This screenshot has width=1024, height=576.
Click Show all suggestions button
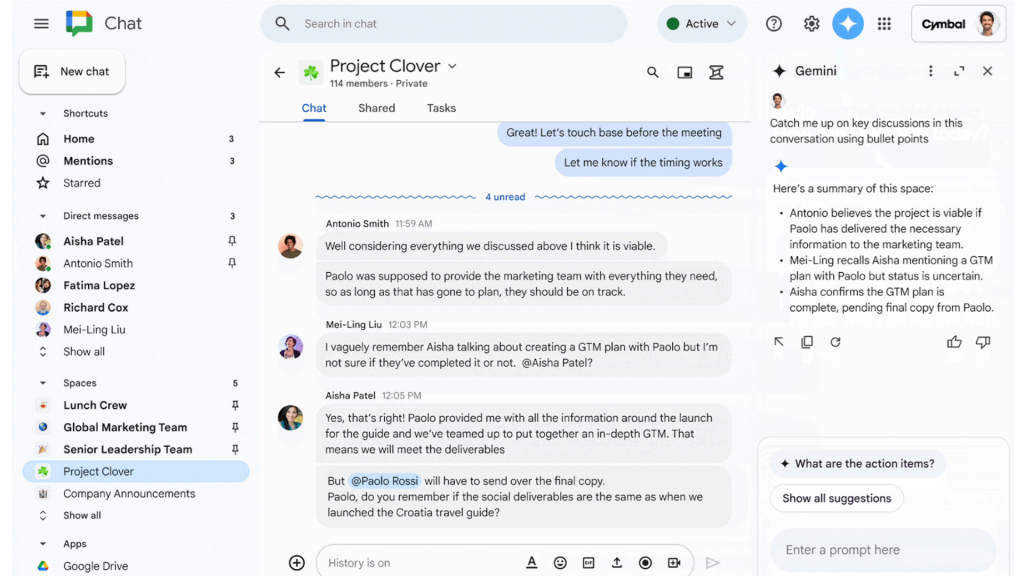[x=836, y=498]
